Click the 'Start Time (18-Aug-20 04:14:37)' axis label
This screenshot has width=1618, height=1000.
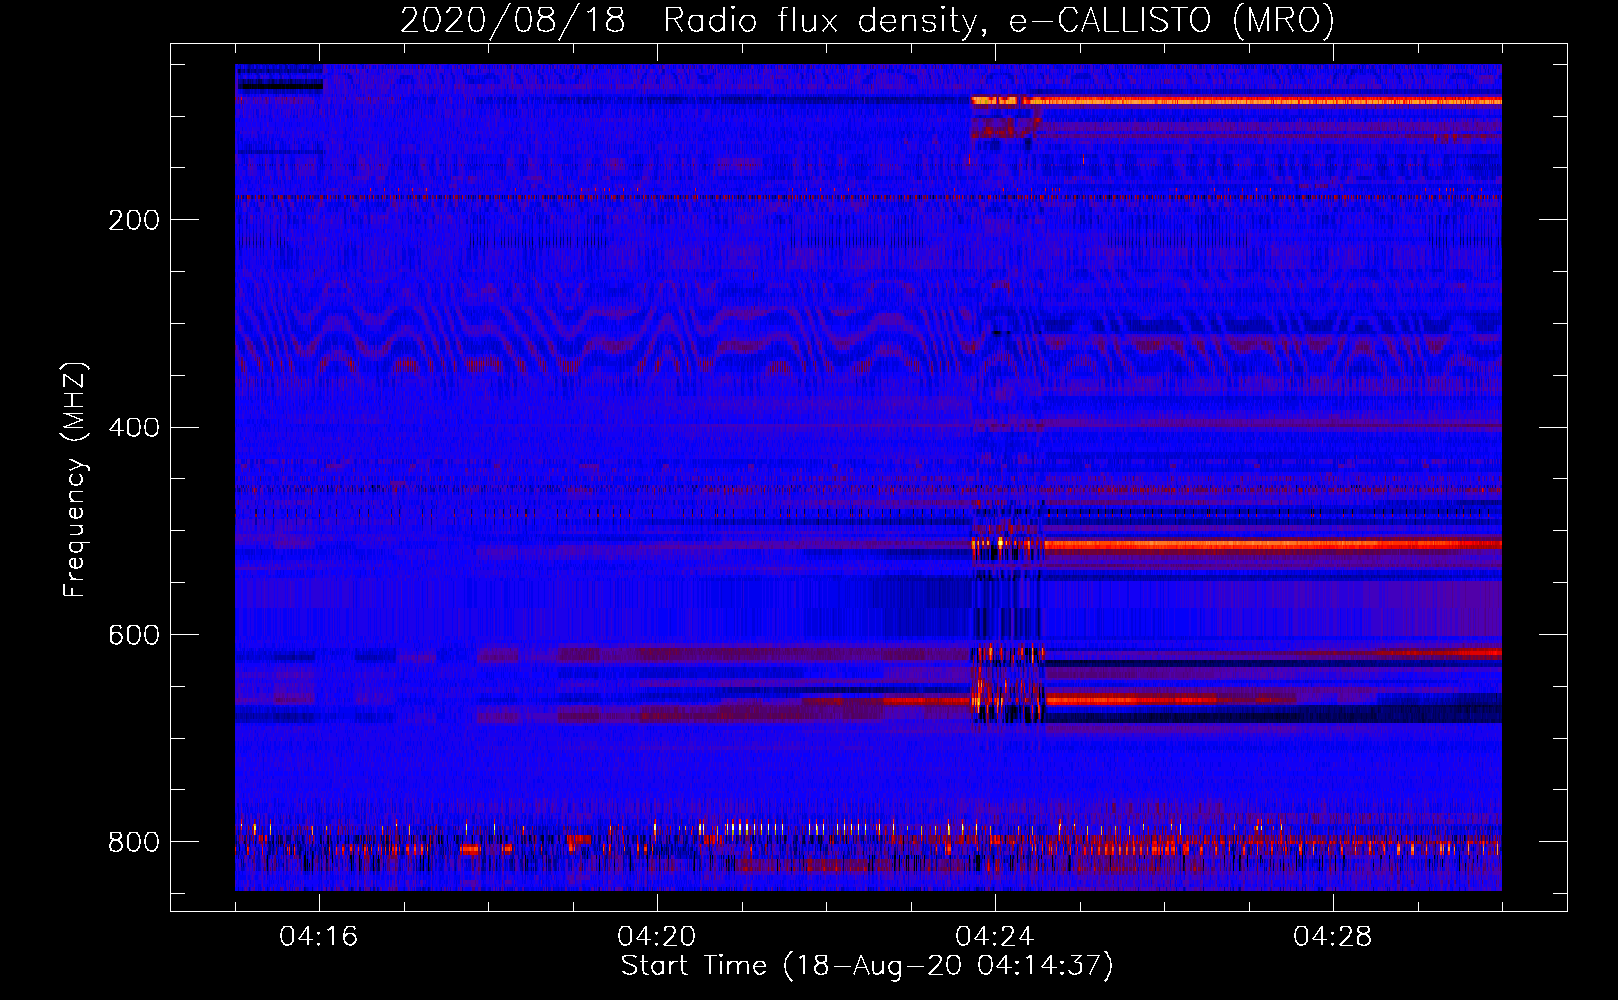tap(867, 966)
